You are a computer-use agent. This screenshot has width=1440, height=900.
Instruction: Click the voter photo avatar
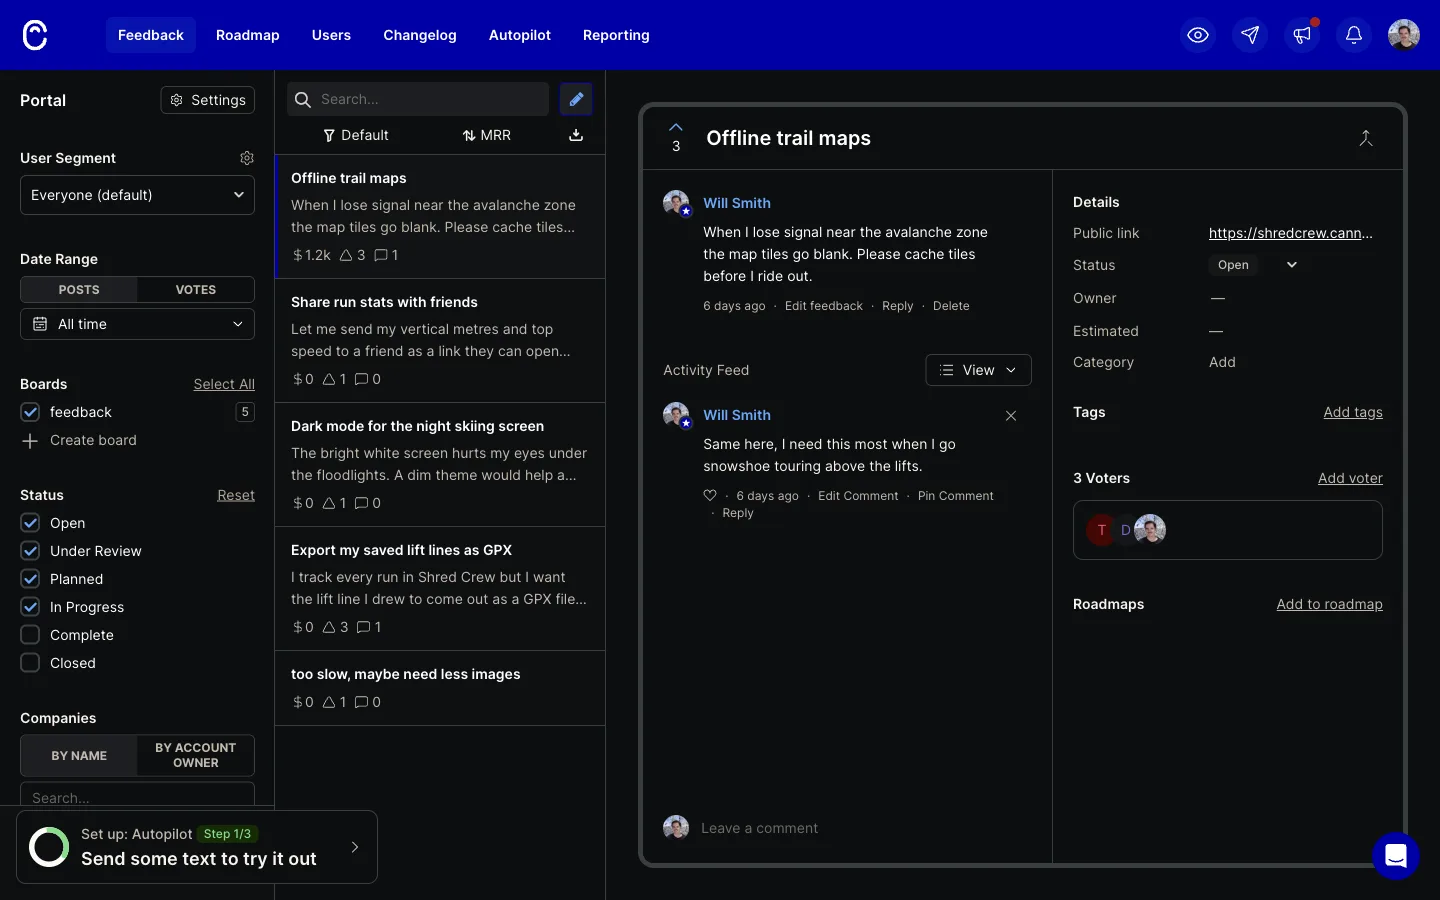tap(1151, 529)
